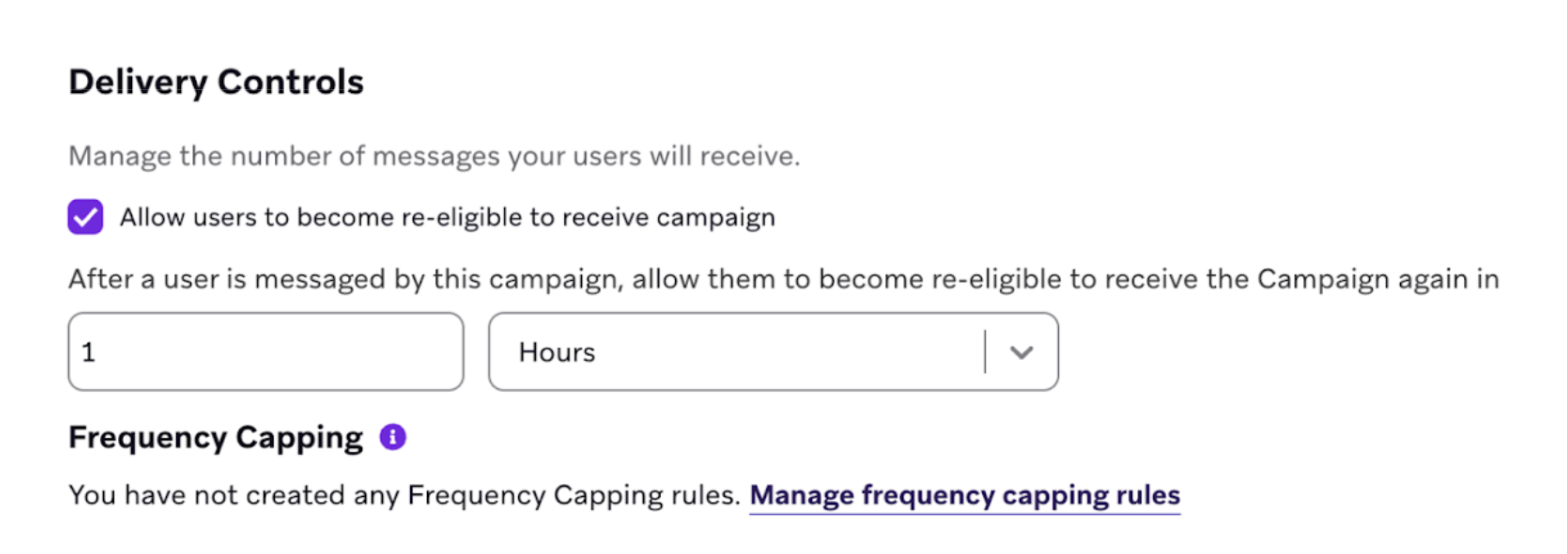Image resolution: width=1567 pixels, height=554 pixels.
Task: Open info tooltip beside Frequency Capping
Action: [393, 437]
